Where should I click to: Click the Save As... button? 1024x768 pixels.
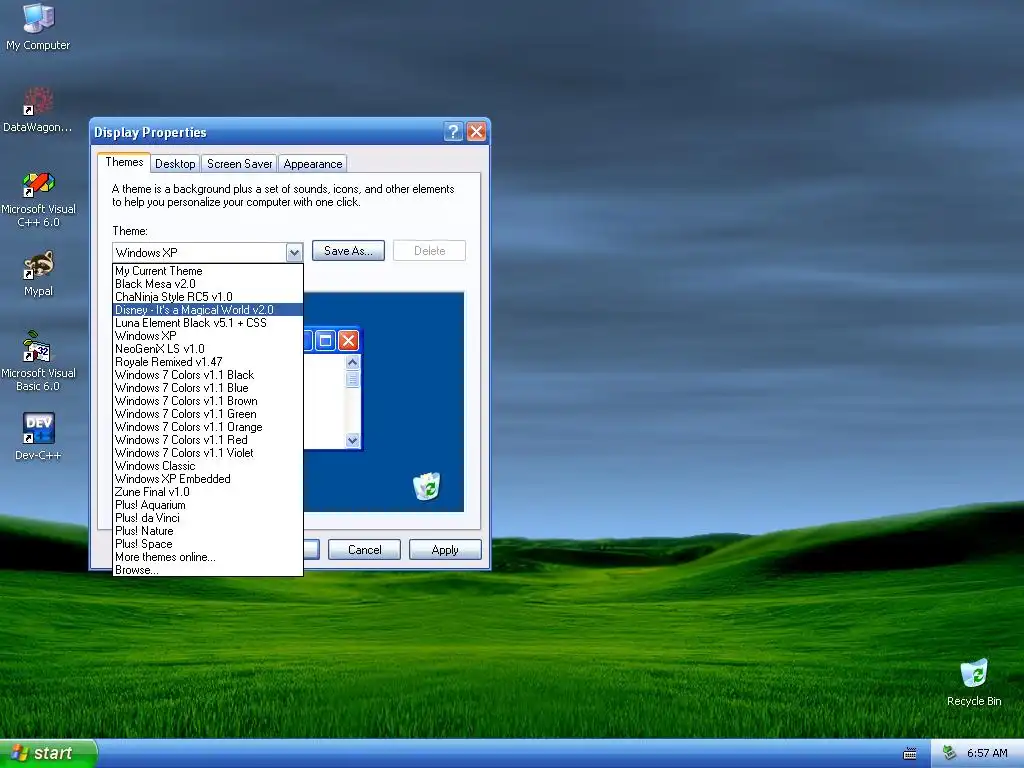[348, 251]
